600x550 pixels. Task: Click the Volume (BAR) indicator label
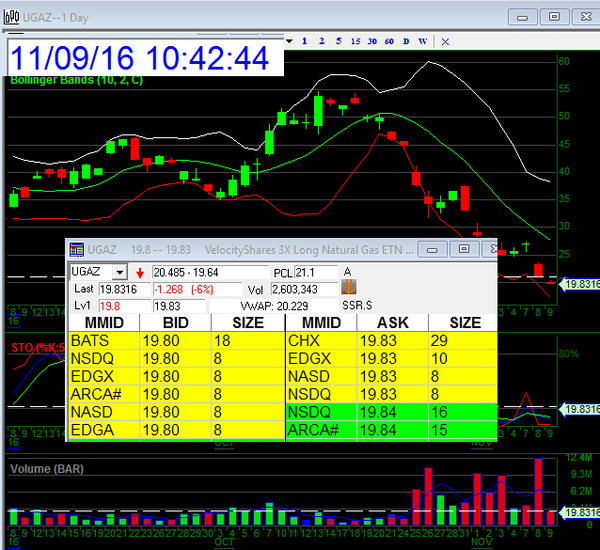(48, 468)
